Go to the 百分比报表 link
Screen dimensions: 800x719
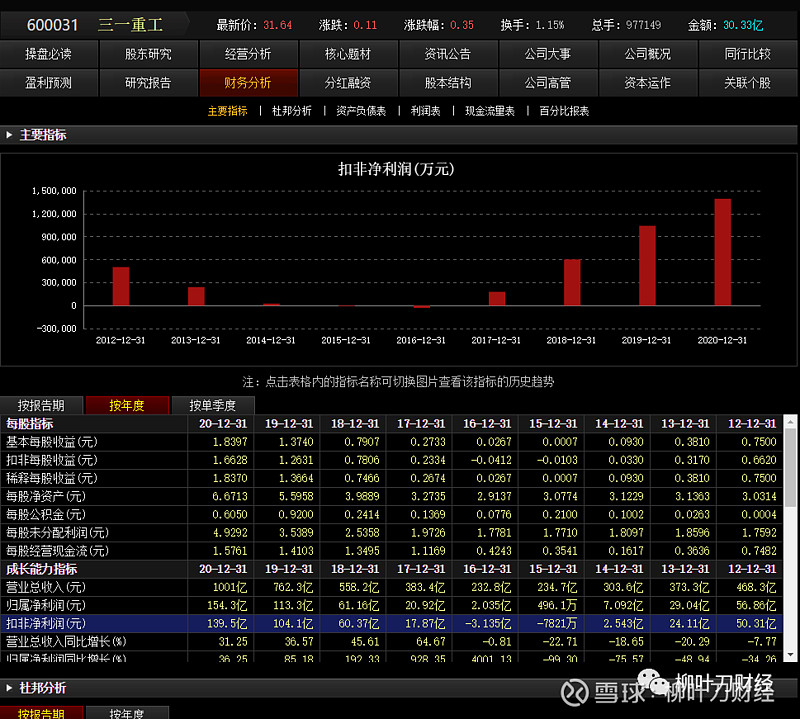(x=564, y=111)
